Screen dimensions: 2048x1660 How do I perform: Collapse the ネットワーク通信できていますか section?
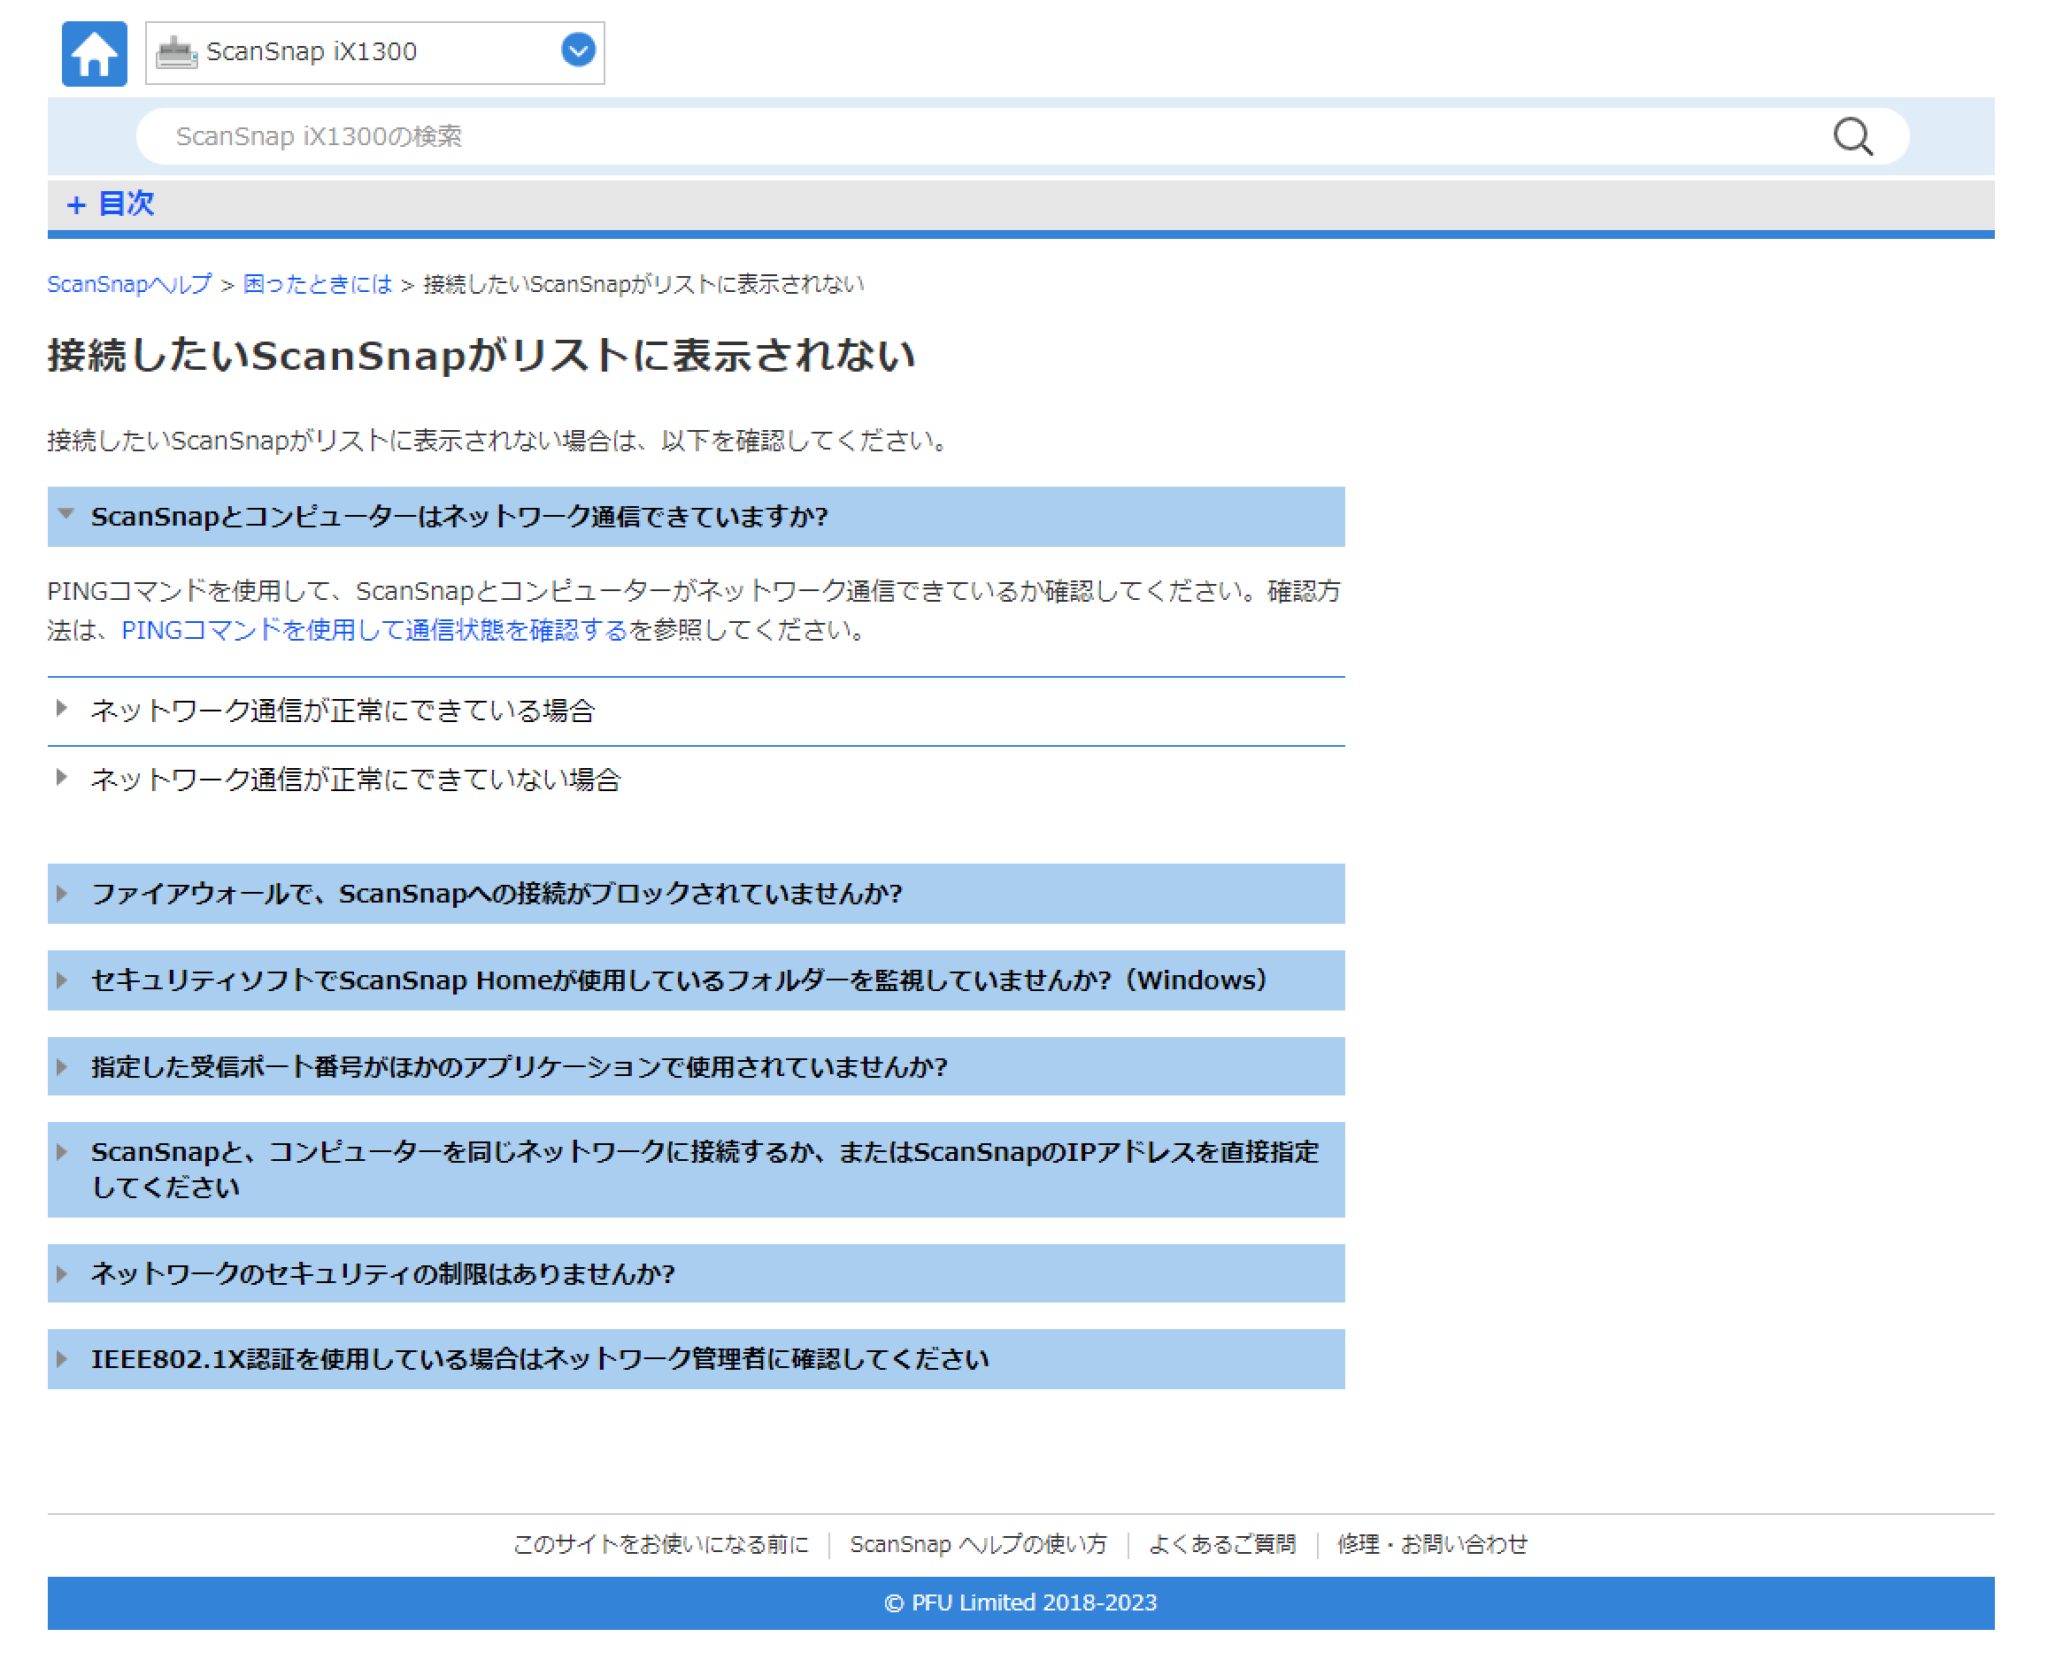(460, 516)
